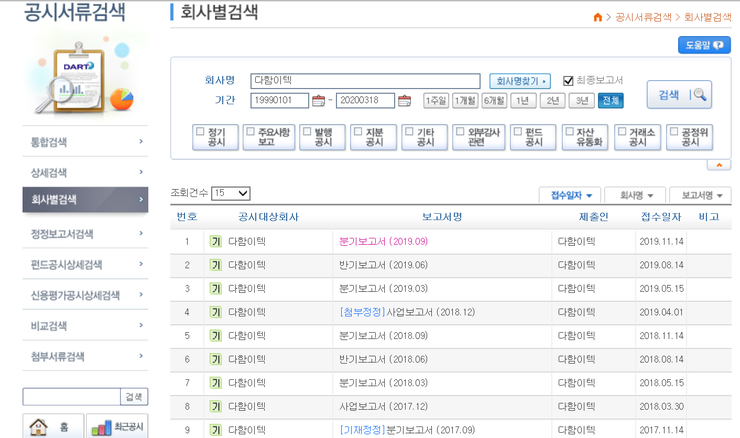Check the 주요사항보고 filter checkbox

[x=251, y=131]
